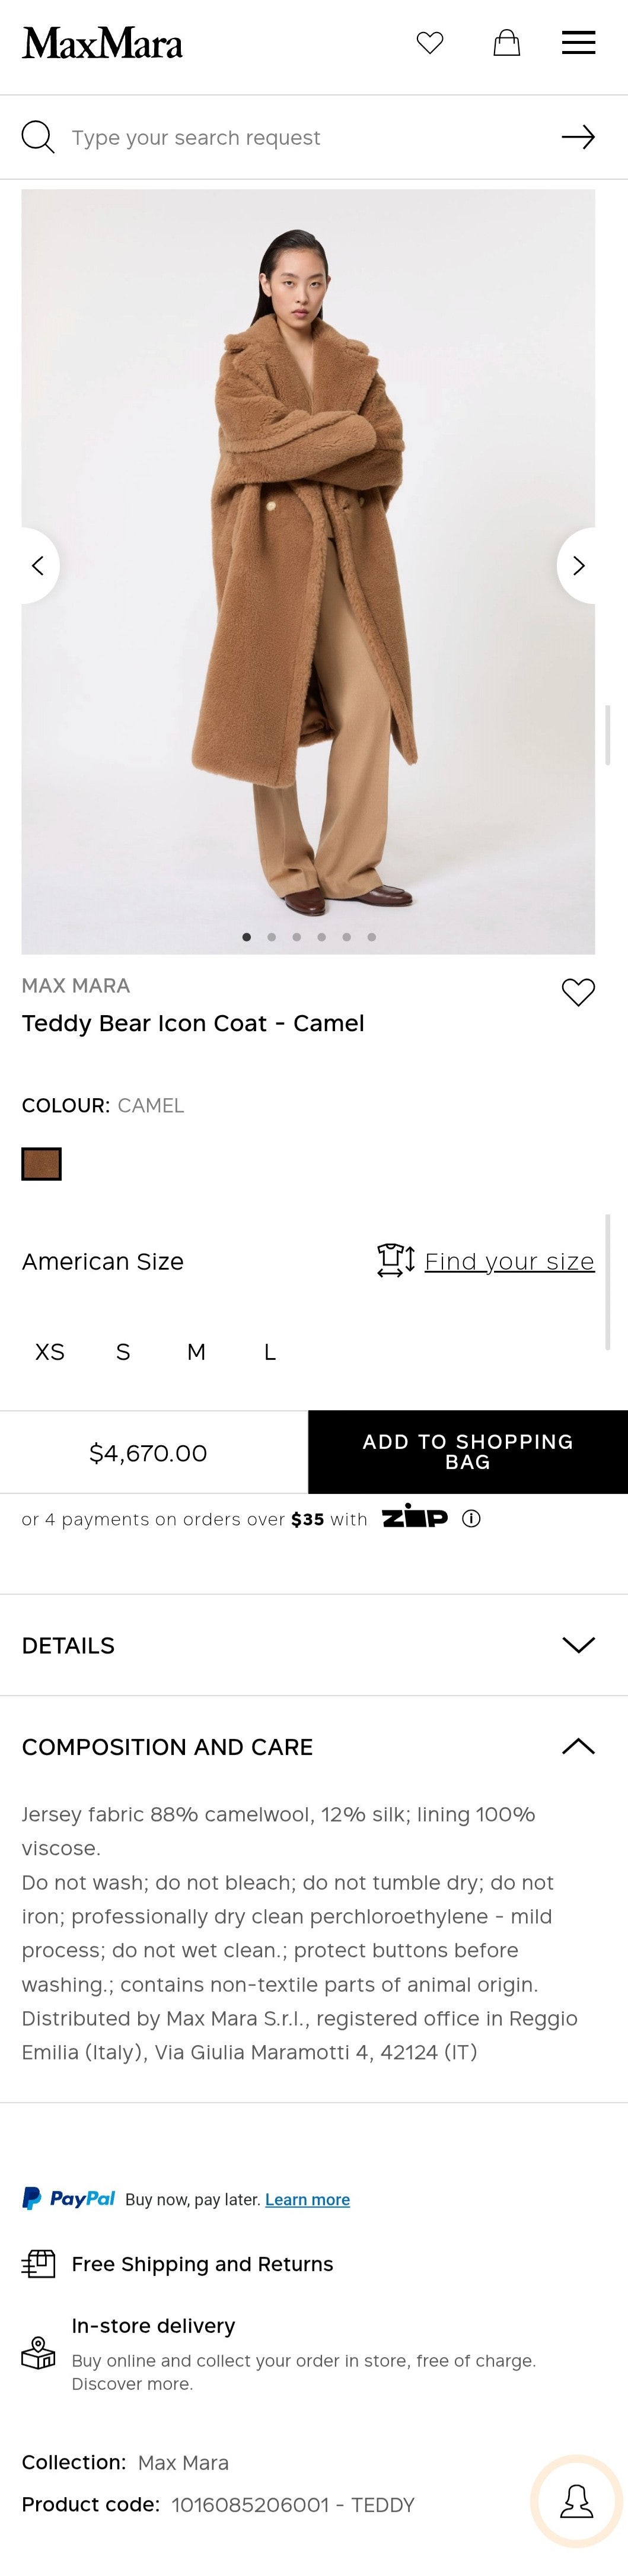
Task: Select size L
Action: point(270,1352)
